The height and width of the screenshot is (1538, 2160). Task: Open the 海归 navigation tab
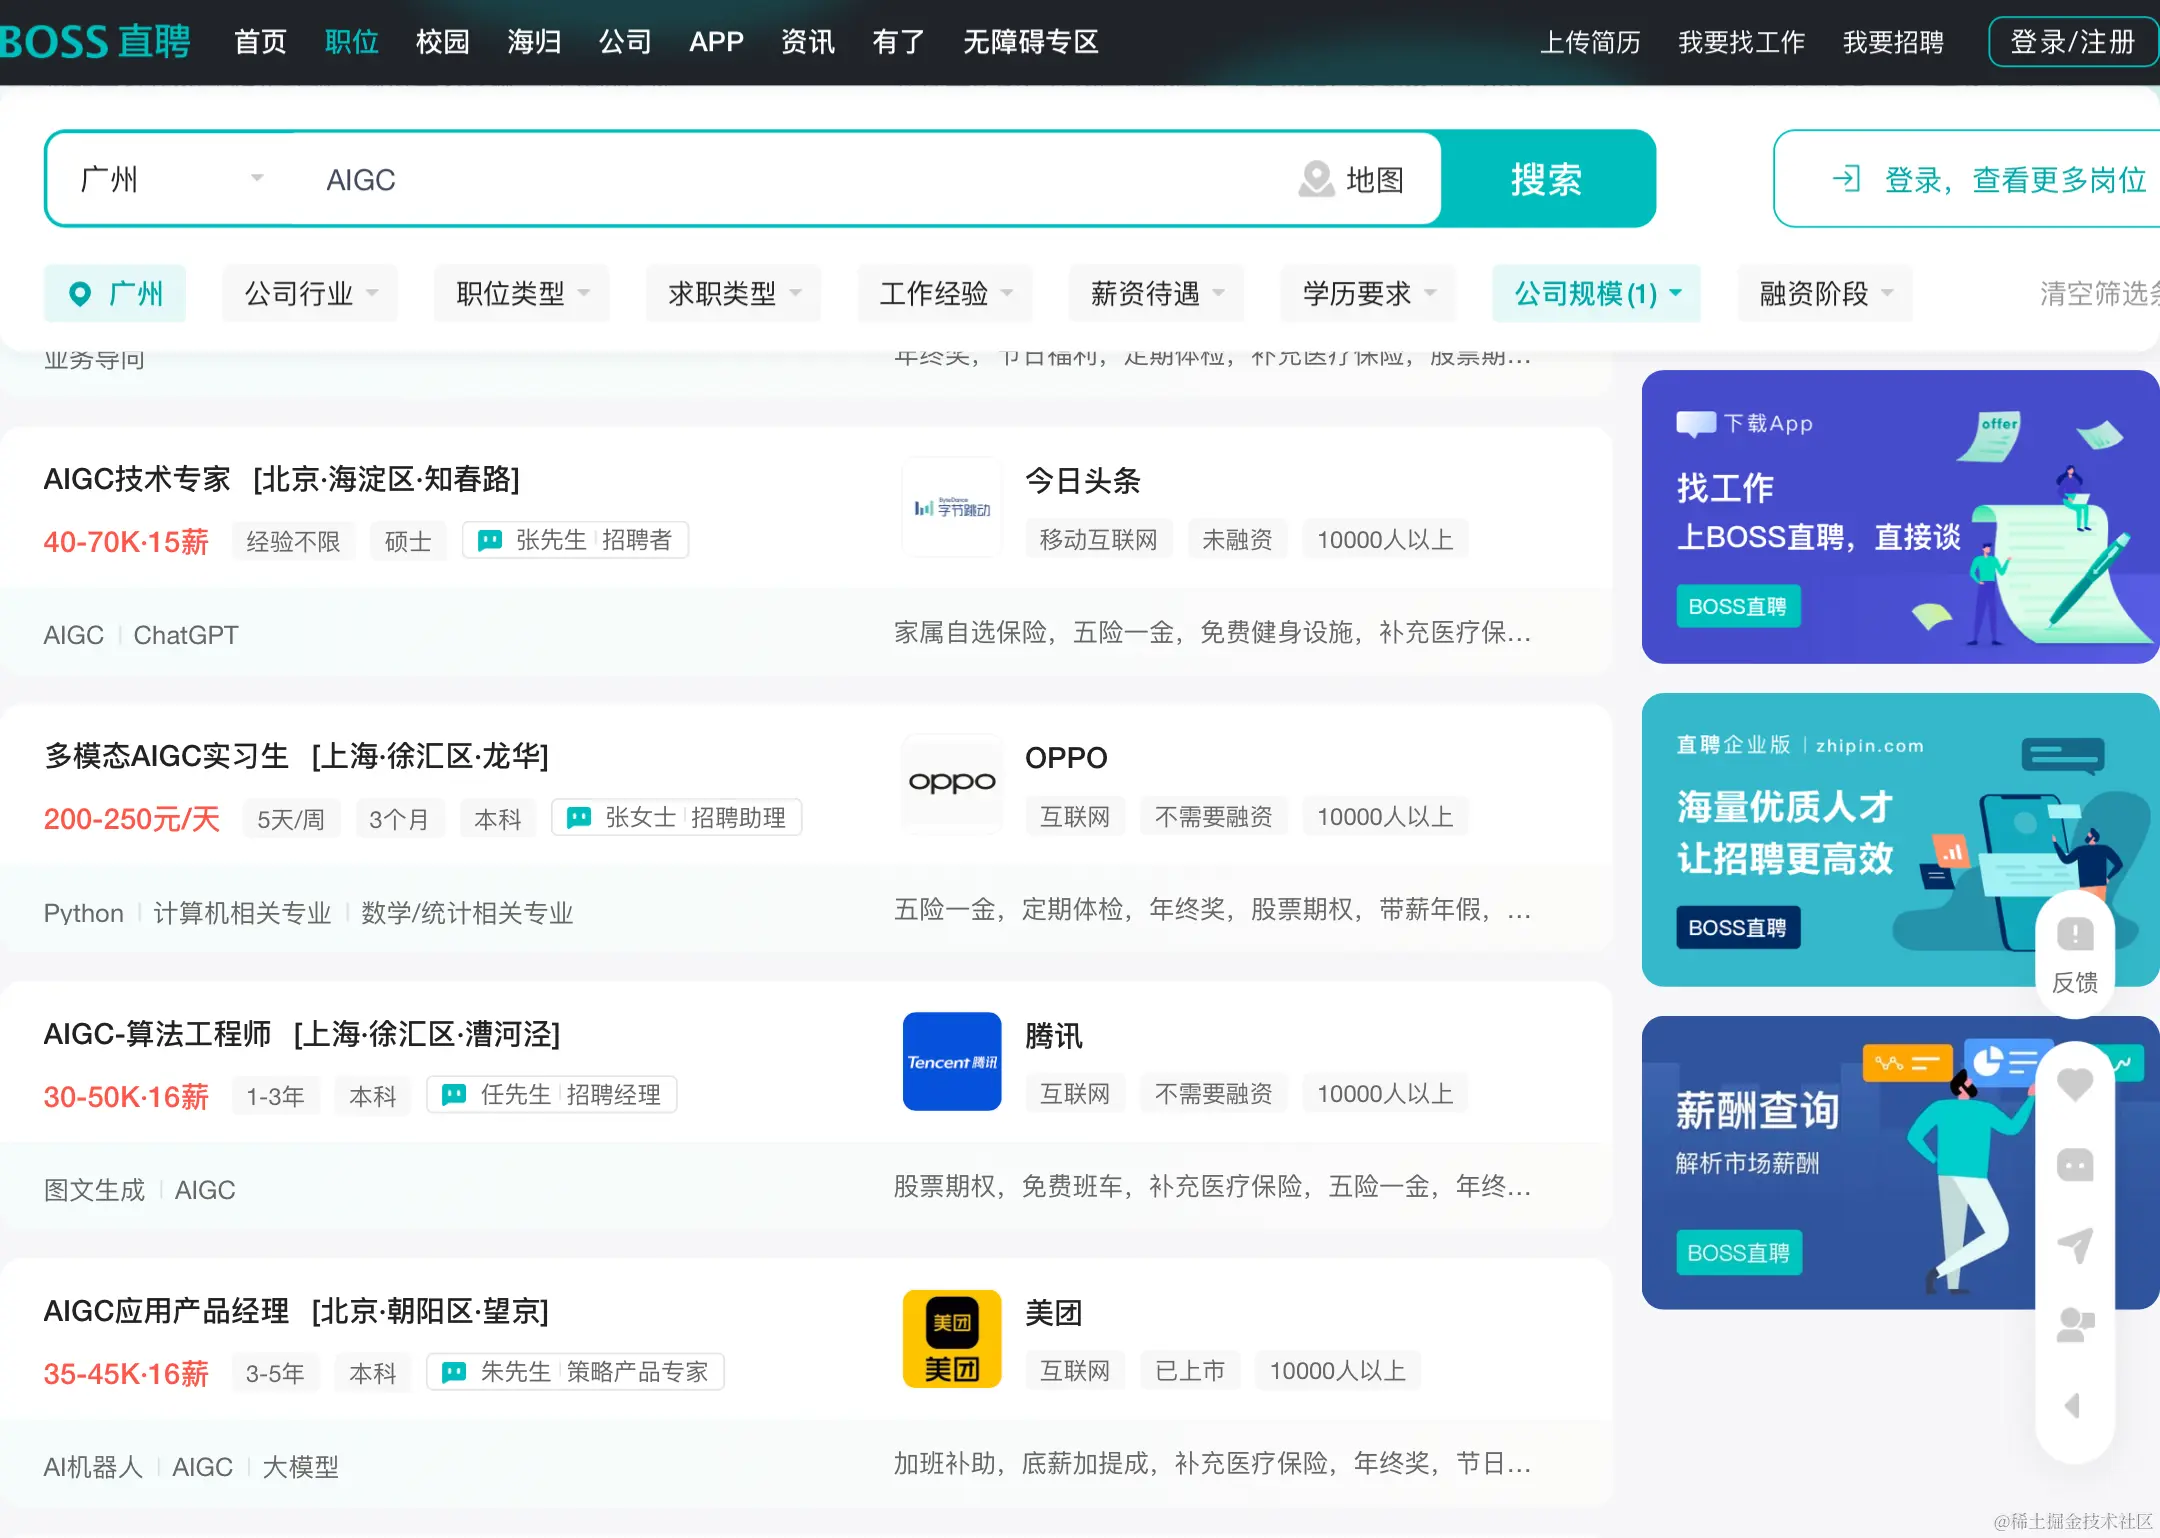[533, 42]
